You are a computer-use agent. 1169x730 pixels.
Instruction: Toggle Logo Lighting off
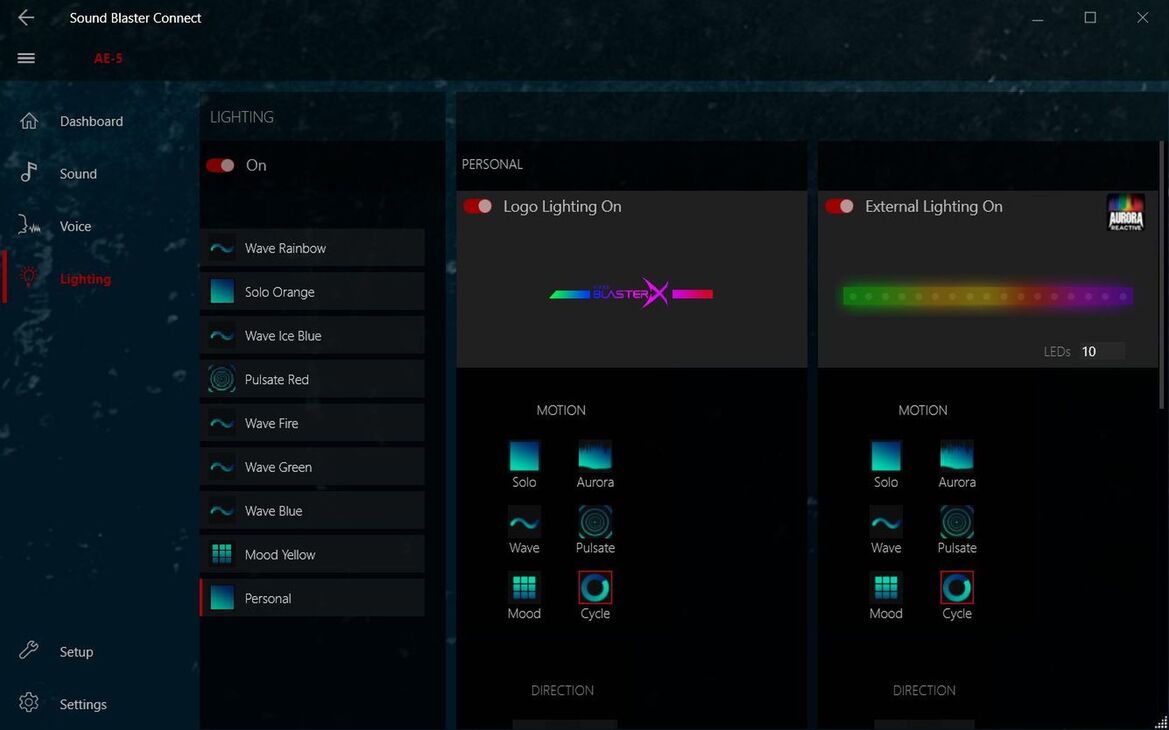(x=478, y=206)
